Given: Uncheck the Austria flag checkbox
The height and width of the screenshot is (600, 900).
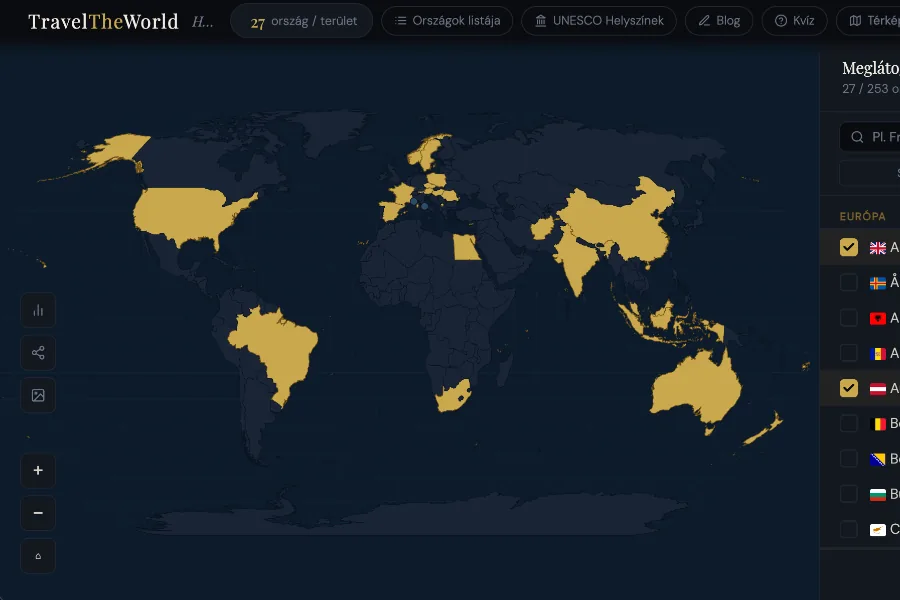Looking at the screenshot, I should pos(848,388).
